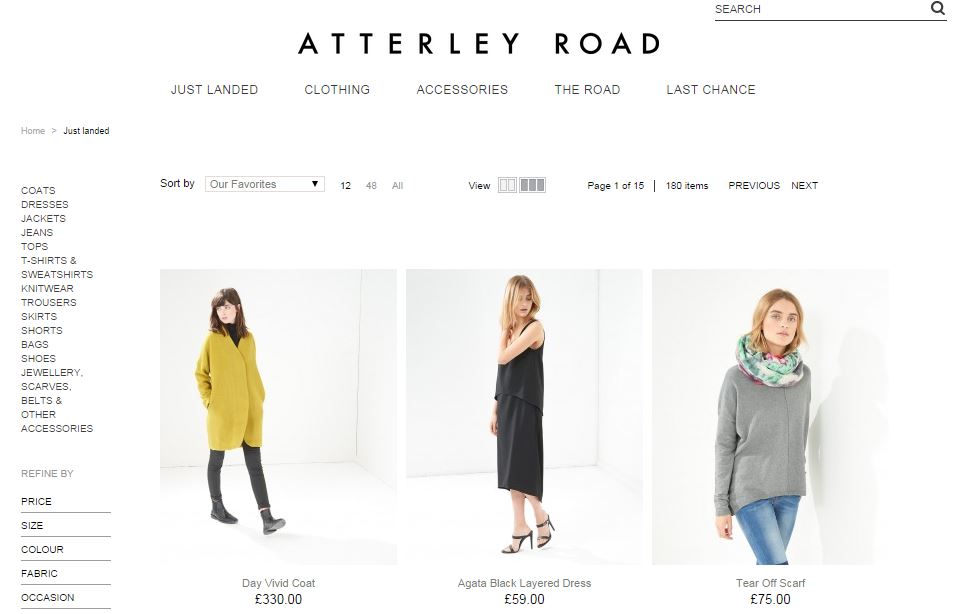Expand the Size refine filter
Viewport: 968px width, 614px height.
click(65, 526)
